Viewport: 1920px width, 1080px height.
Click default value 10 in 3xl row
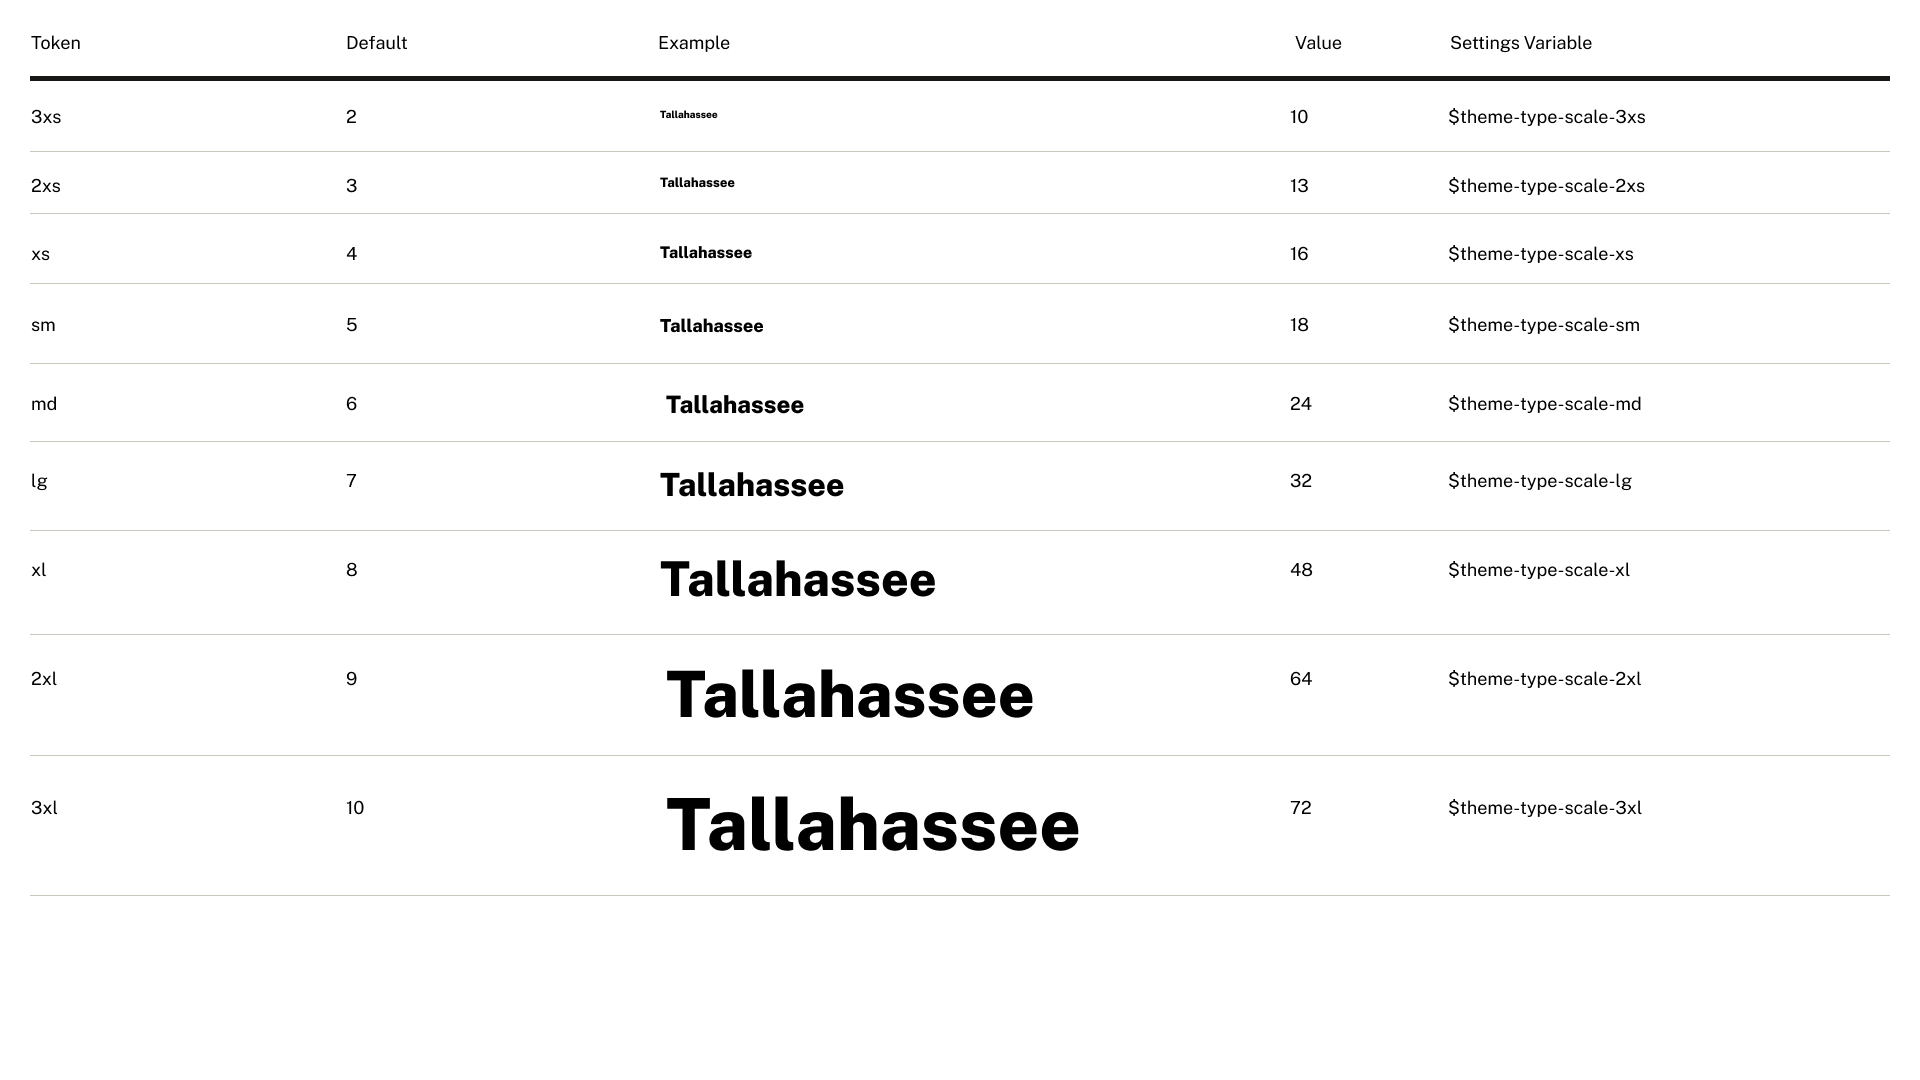coord(355,808)
